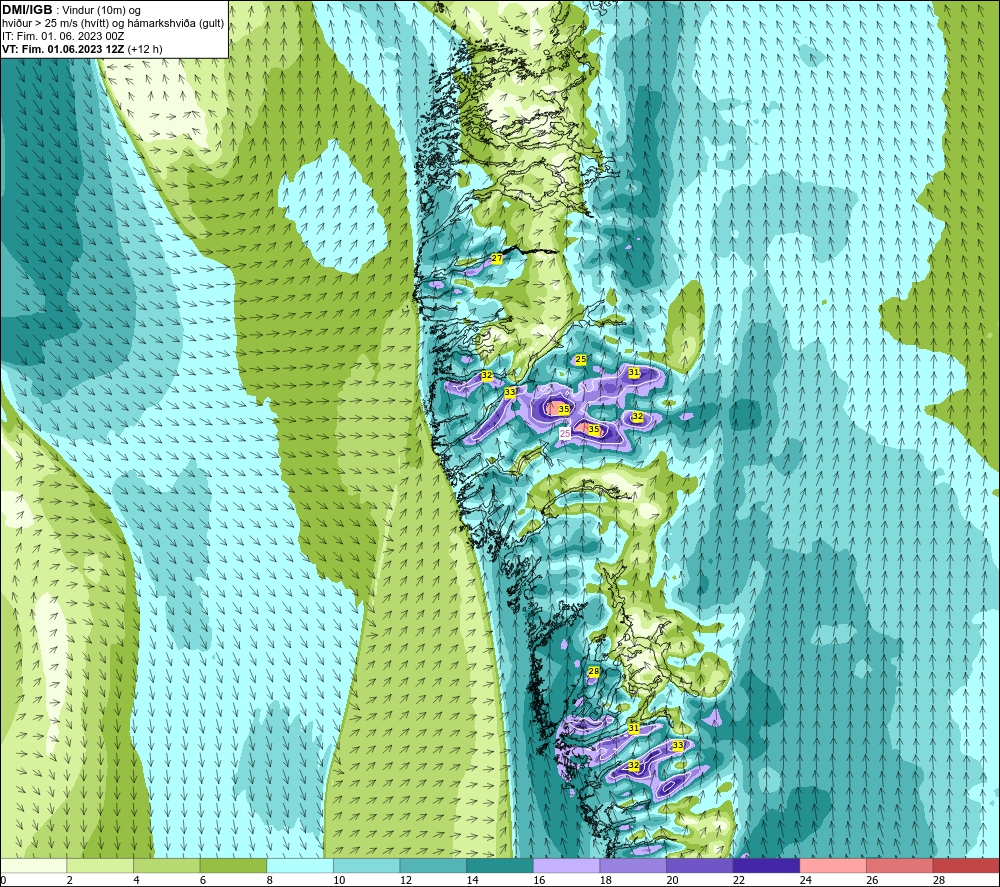
Task: Click the legend scale number '10'
Action: click(x=339, y=880)
